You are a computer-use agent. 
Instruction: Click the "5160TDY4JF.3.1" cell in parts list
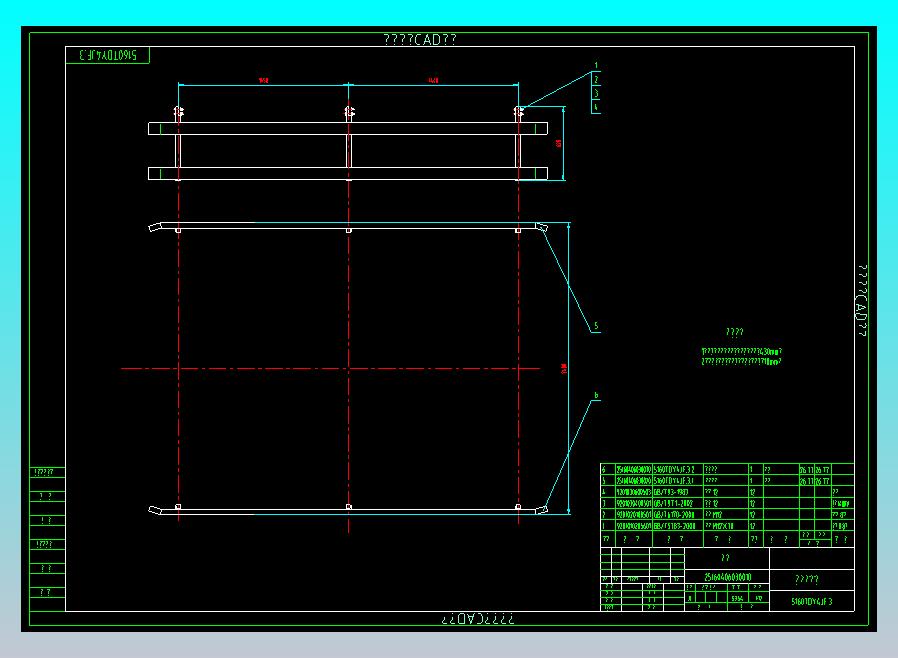pos(678,480)
